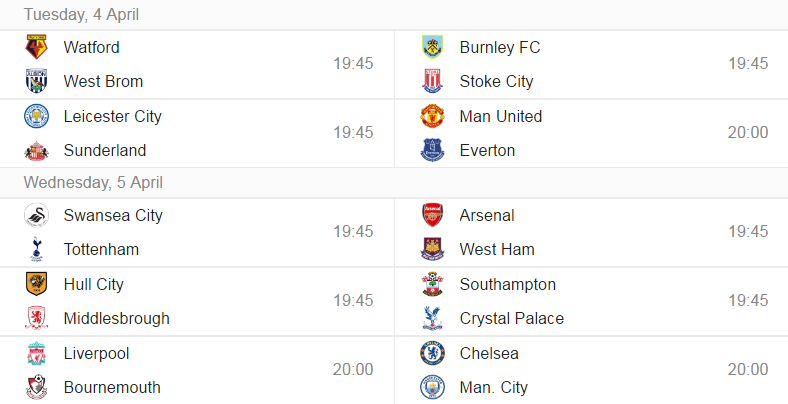Click the 20:00 kickoff for Man United match
This screenshot has width=788, height=404.
(x=747, y=132)
